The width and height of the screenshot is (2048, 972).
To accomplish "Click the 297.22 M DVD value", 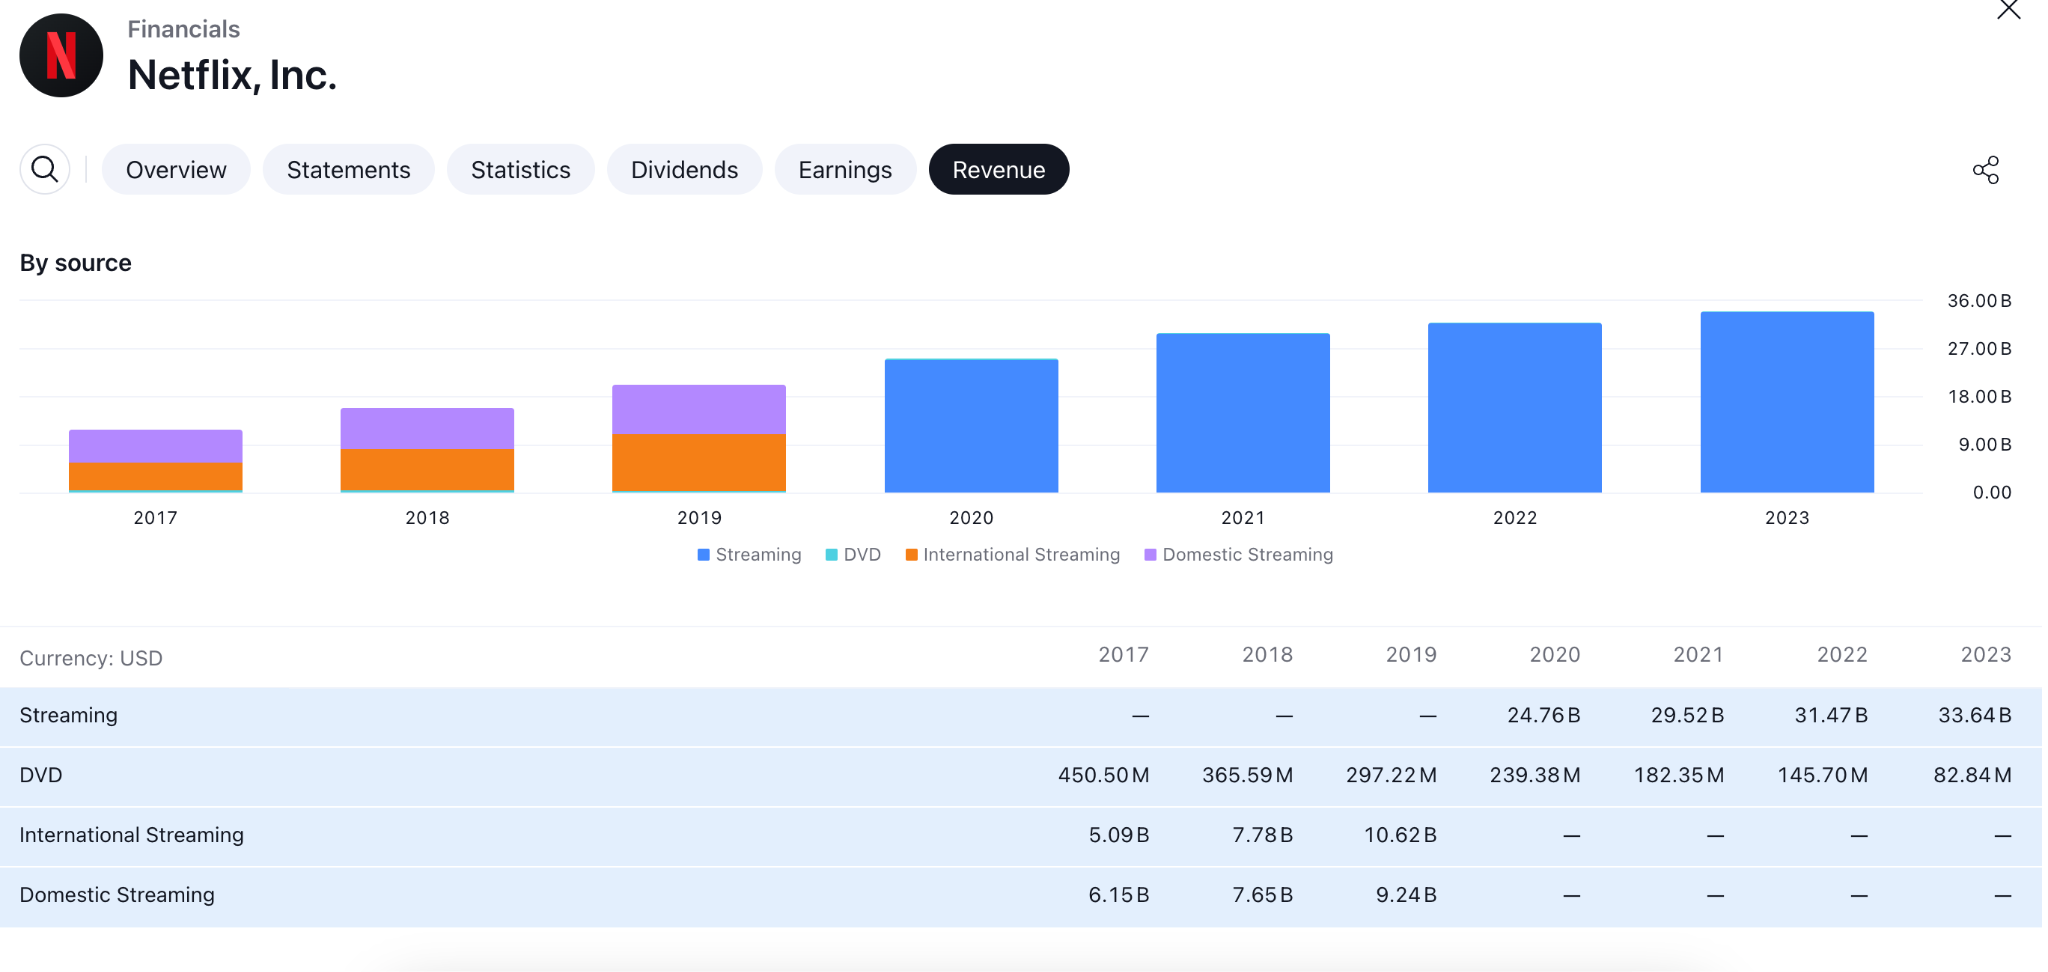I will pyautogui.click(x=1391, y=775).
